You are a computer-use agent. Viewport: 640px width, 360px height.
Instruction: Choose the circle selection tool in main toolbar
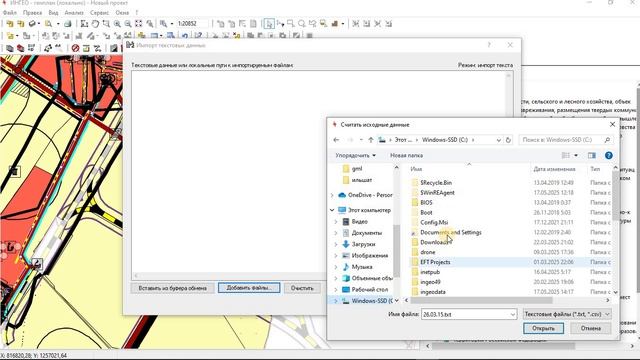pyautogui.click(x=302, y=24)
